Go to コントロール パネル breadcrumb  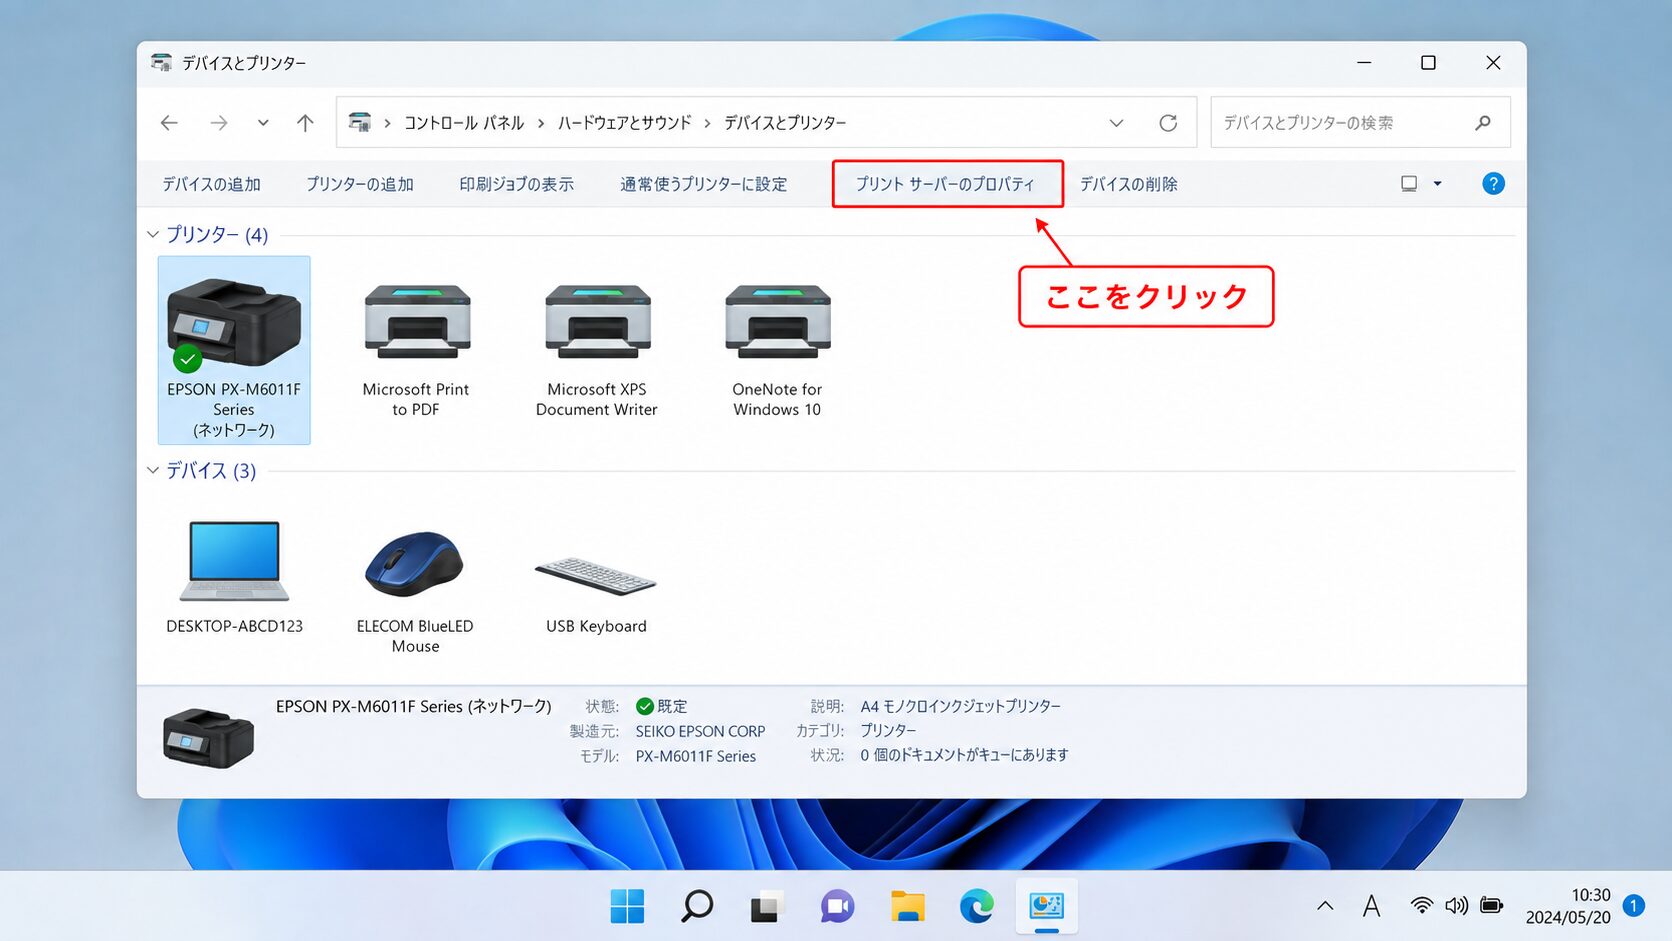click(x=464, y=123)
